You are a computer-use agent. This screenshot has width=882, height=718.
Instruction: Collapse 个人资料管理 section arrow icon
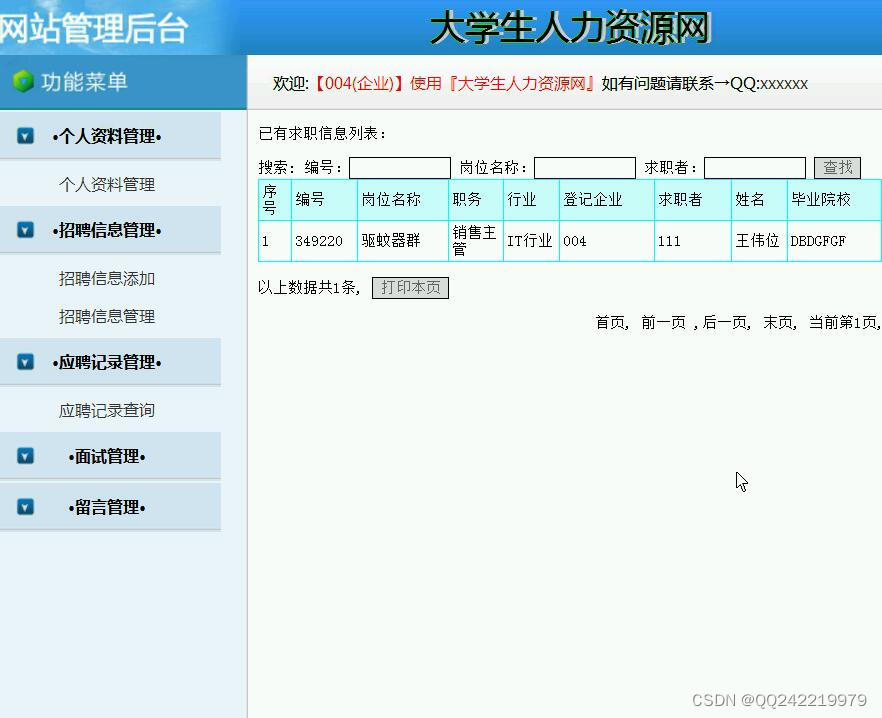(25, 136)
